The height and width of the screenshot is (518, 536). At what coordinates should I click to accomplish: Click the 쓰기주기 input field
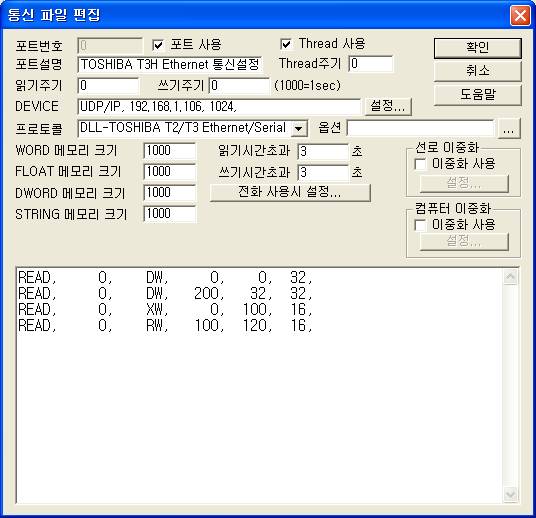239,85
